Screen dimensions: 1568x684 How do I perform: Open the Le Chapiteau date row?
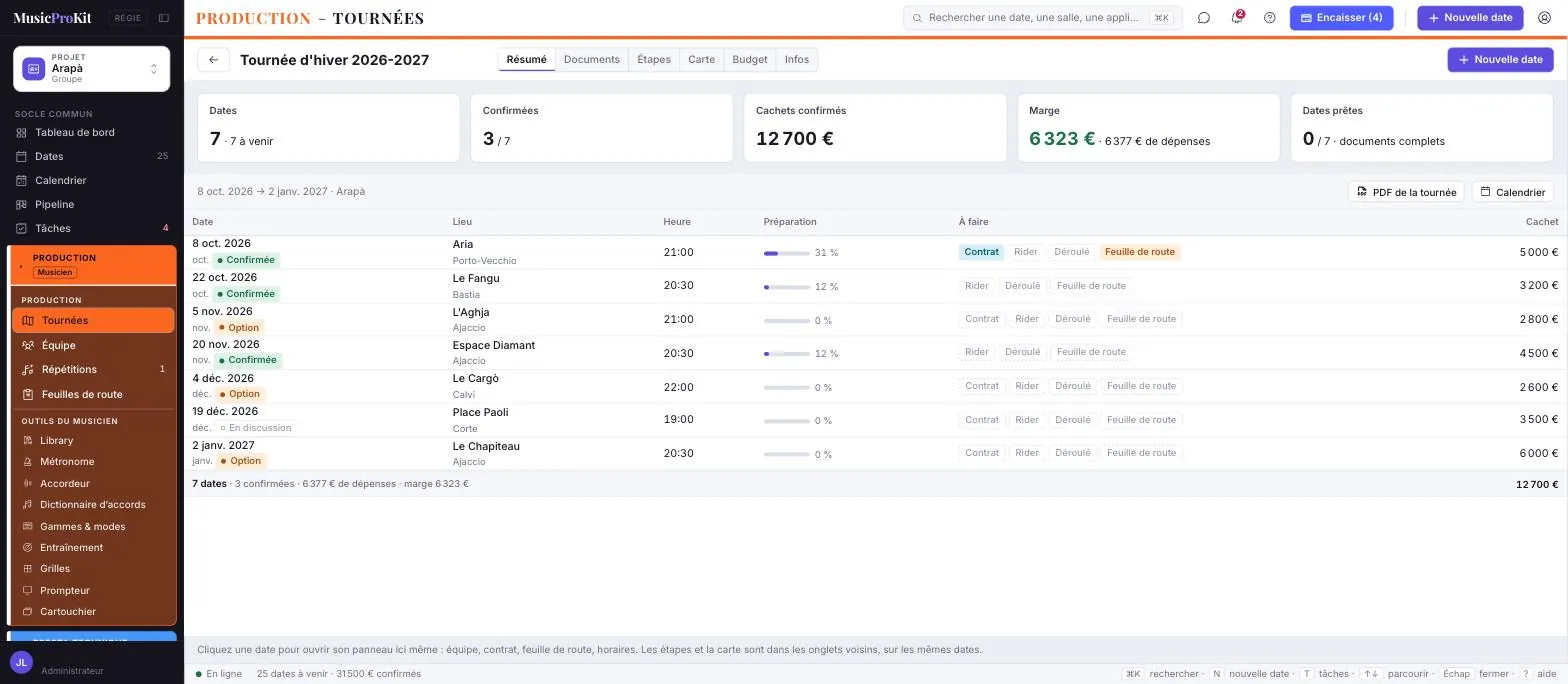[875, 454]
